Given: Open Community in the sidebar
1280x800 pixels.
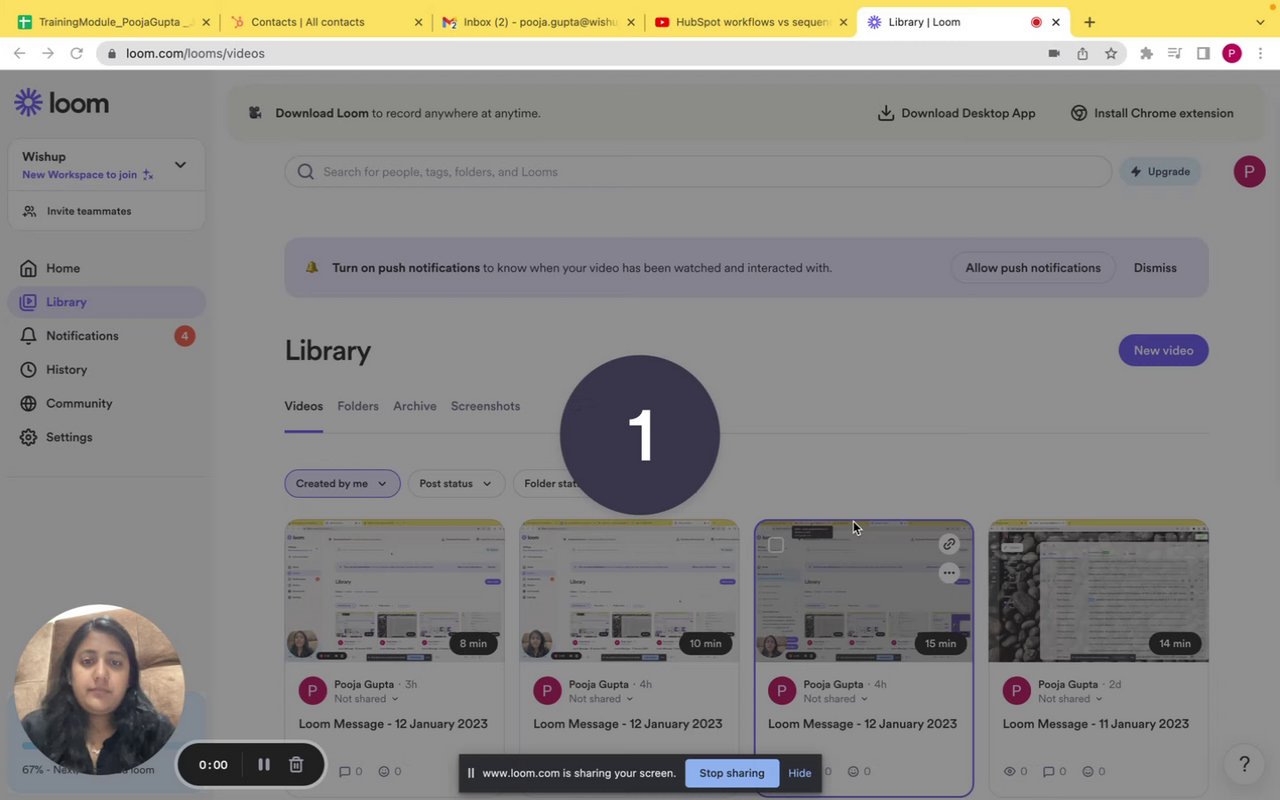Looking at the screenshot, I should (79, 404).
